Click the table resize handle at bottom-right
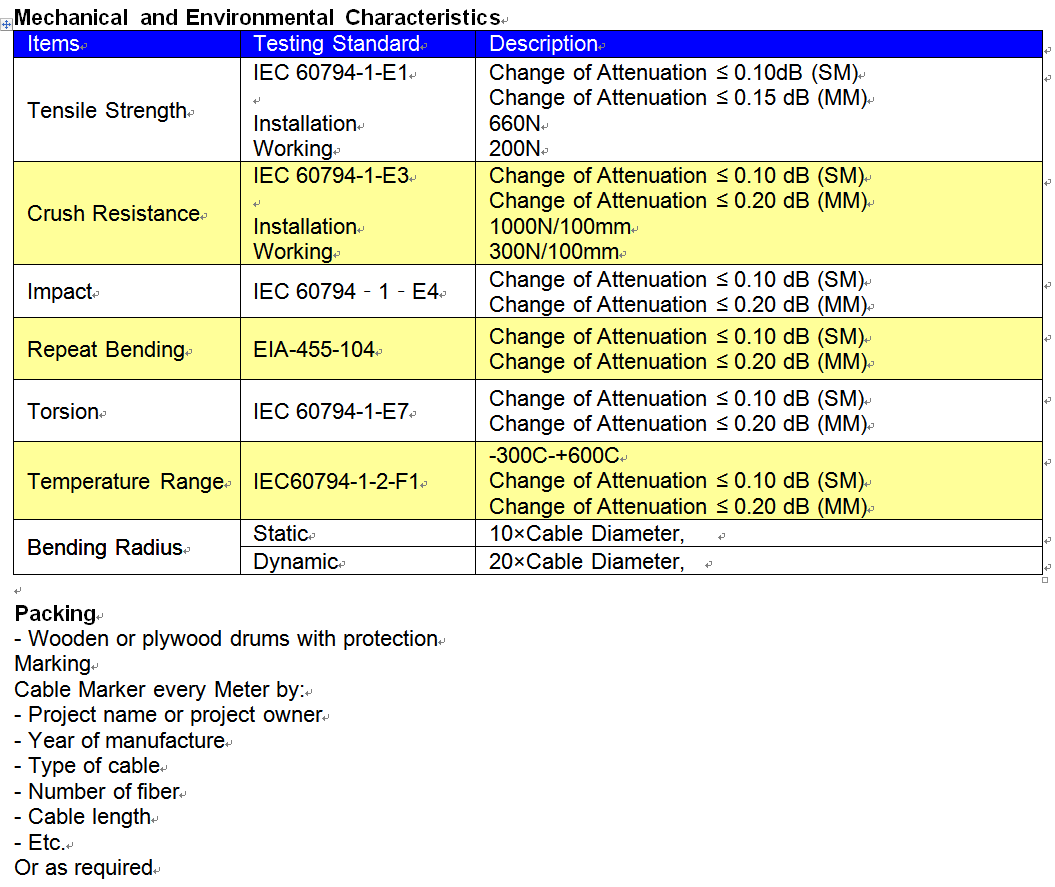 1045,579
